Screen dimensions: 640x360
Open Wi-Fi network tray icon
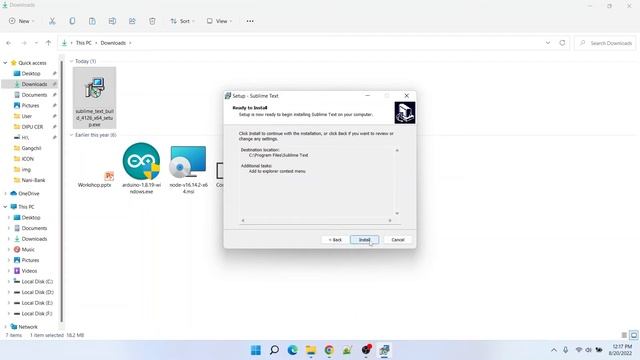pos(579,350)
